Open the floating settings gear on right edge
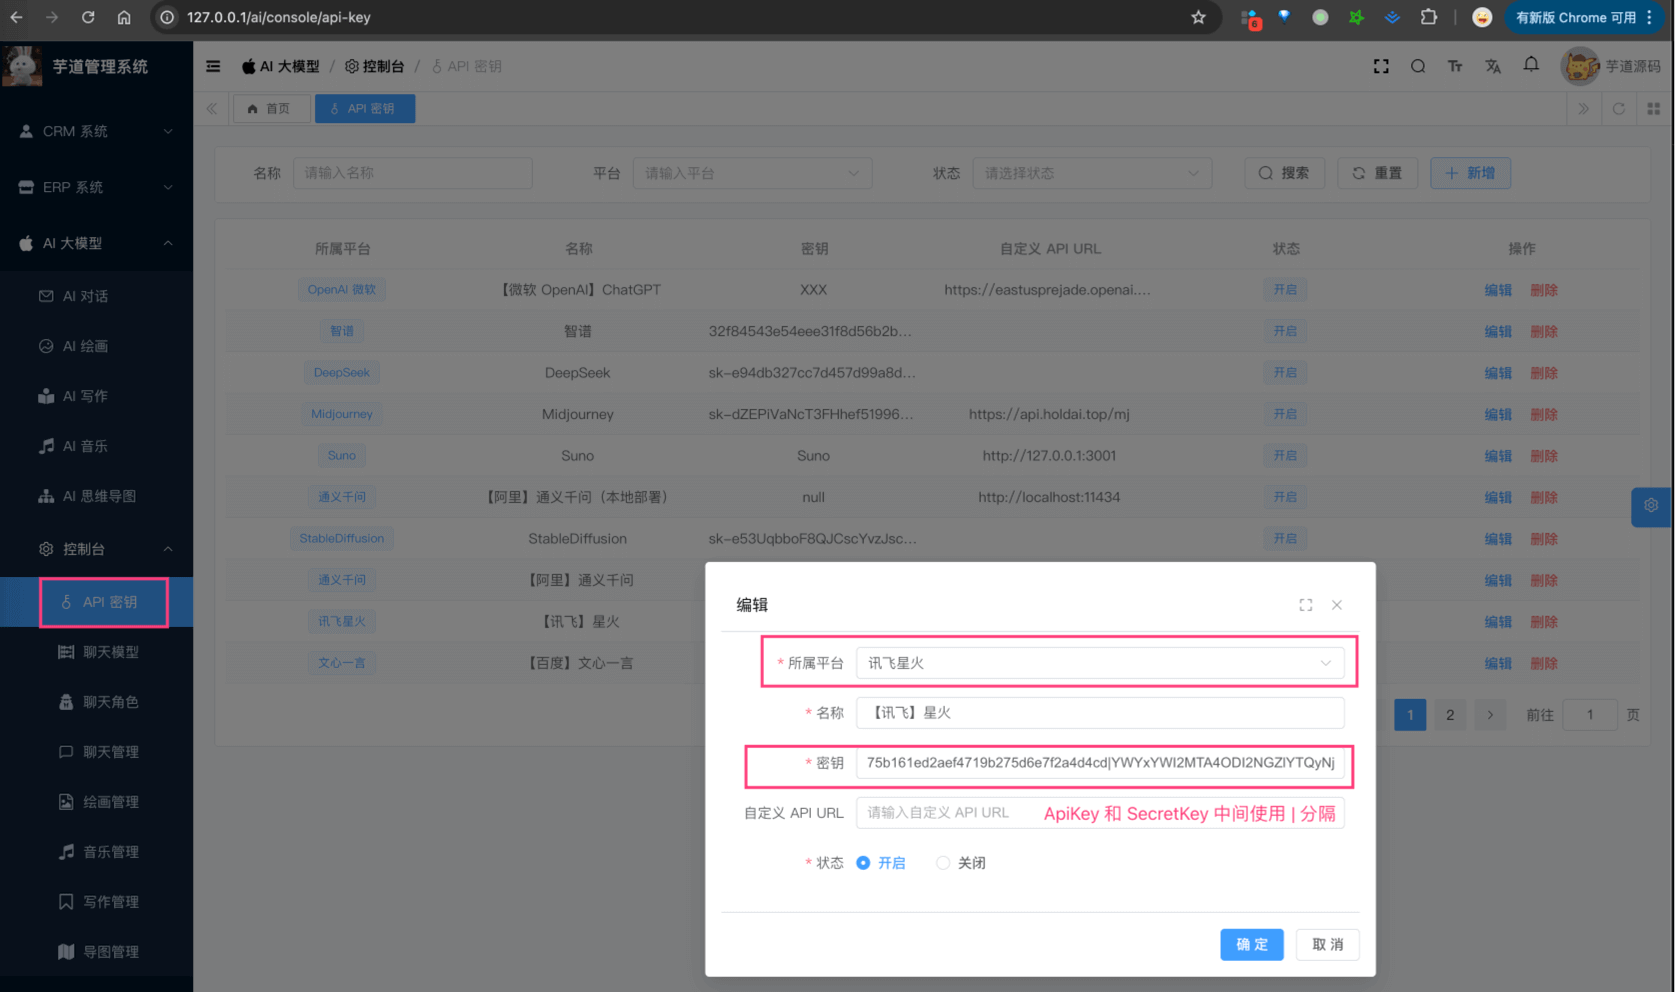This screenshot has width=1675, height=992. [1651, 506]
